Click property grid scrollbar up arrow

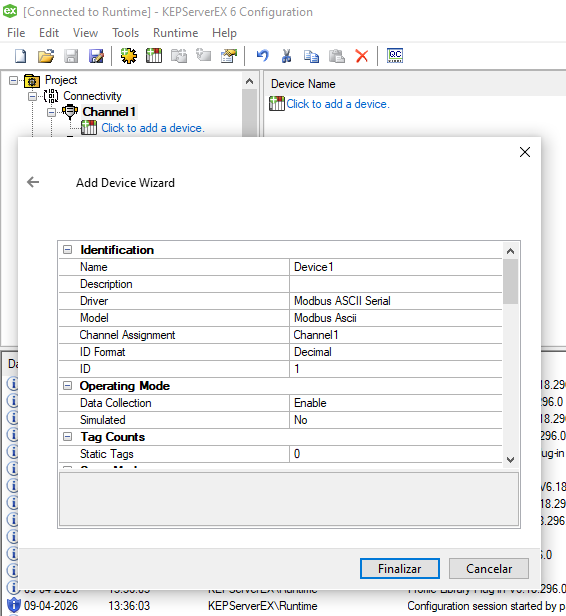coord(510,251)
